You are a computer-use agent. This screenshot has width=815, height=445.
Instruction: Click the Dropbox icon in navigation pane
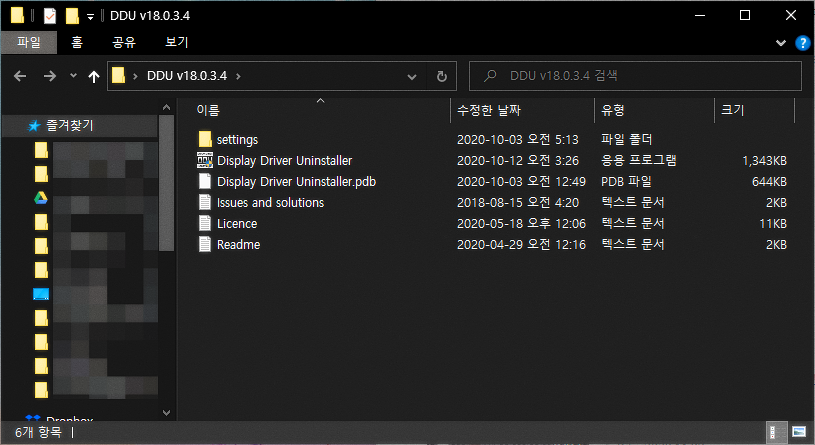[x=33, y=417]
